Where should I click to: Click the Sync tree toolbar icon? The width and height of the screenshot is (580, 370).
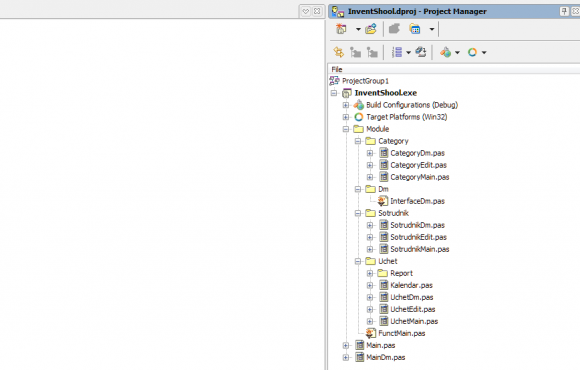pyautogui.click(x=338, y=52)
